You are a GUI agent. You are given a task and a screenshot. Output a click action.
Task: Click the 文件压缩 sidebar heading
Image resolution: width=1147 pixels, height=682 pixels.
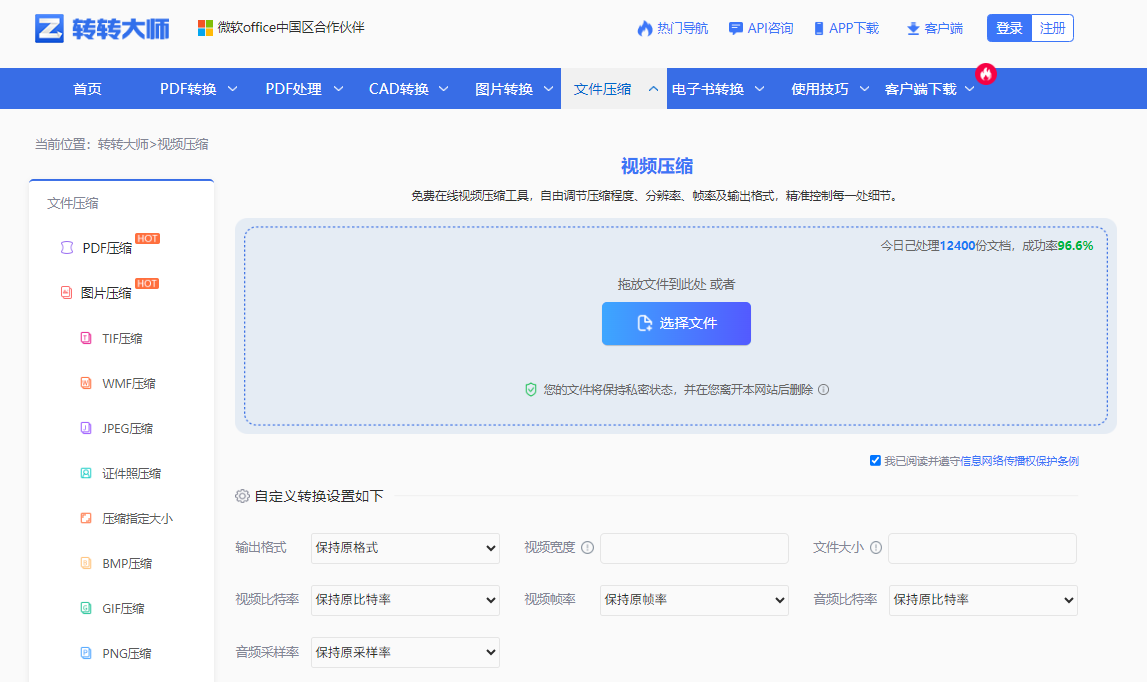point(72,203)
